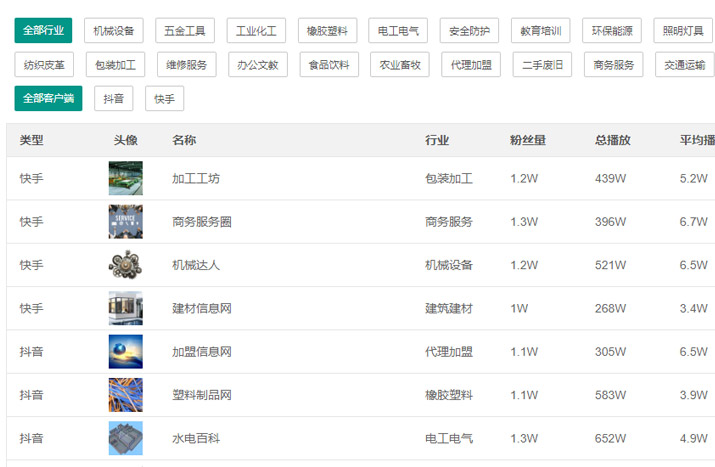The image size is (715, 467).
Task: Open the 加工工坊 avatar thumbnail
Action: coord(125,178)
